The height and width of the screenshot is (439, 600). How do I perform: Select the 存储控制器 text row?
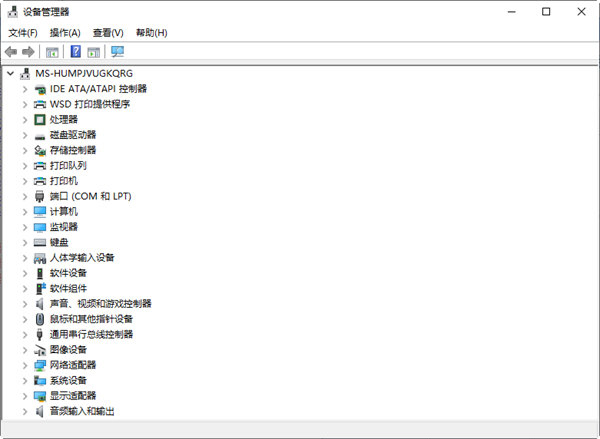click(x=73, y=150)
